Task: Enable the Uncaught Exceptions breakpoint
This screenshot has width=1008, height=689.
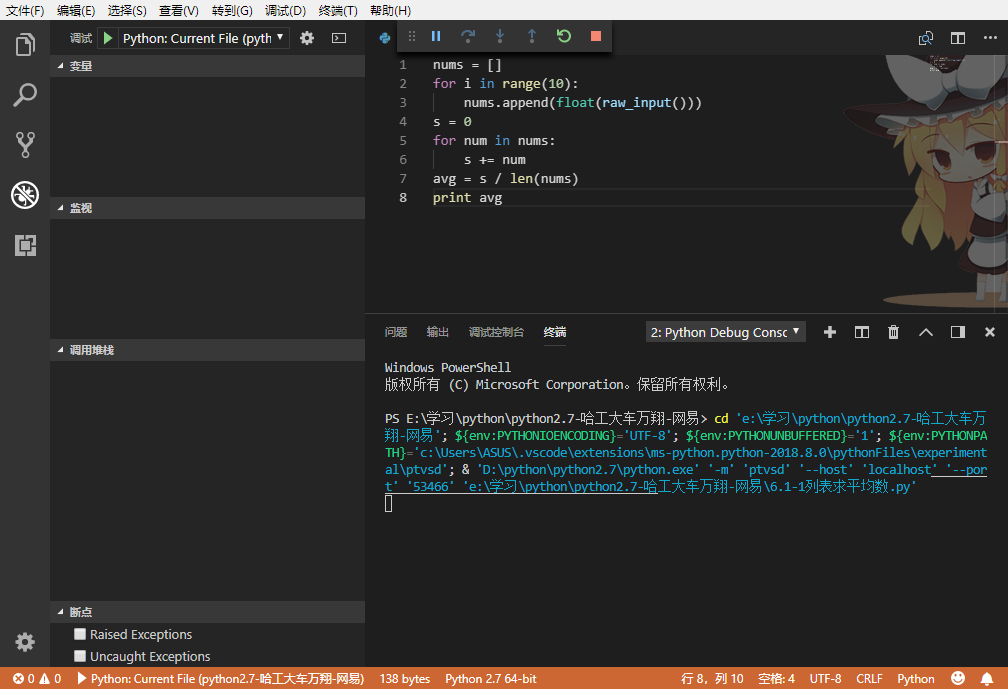Action: pos(80,656)
